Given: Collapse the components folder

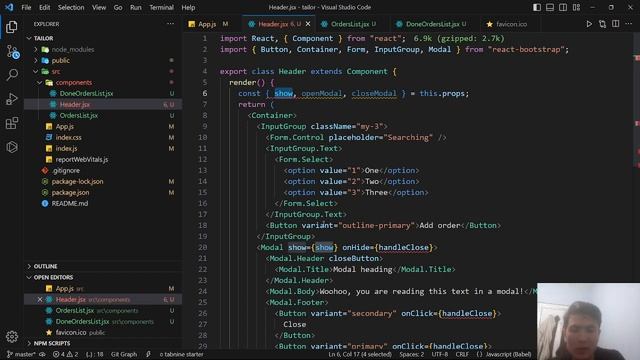Looking at the screenshot, I should [x=103, y=82].
